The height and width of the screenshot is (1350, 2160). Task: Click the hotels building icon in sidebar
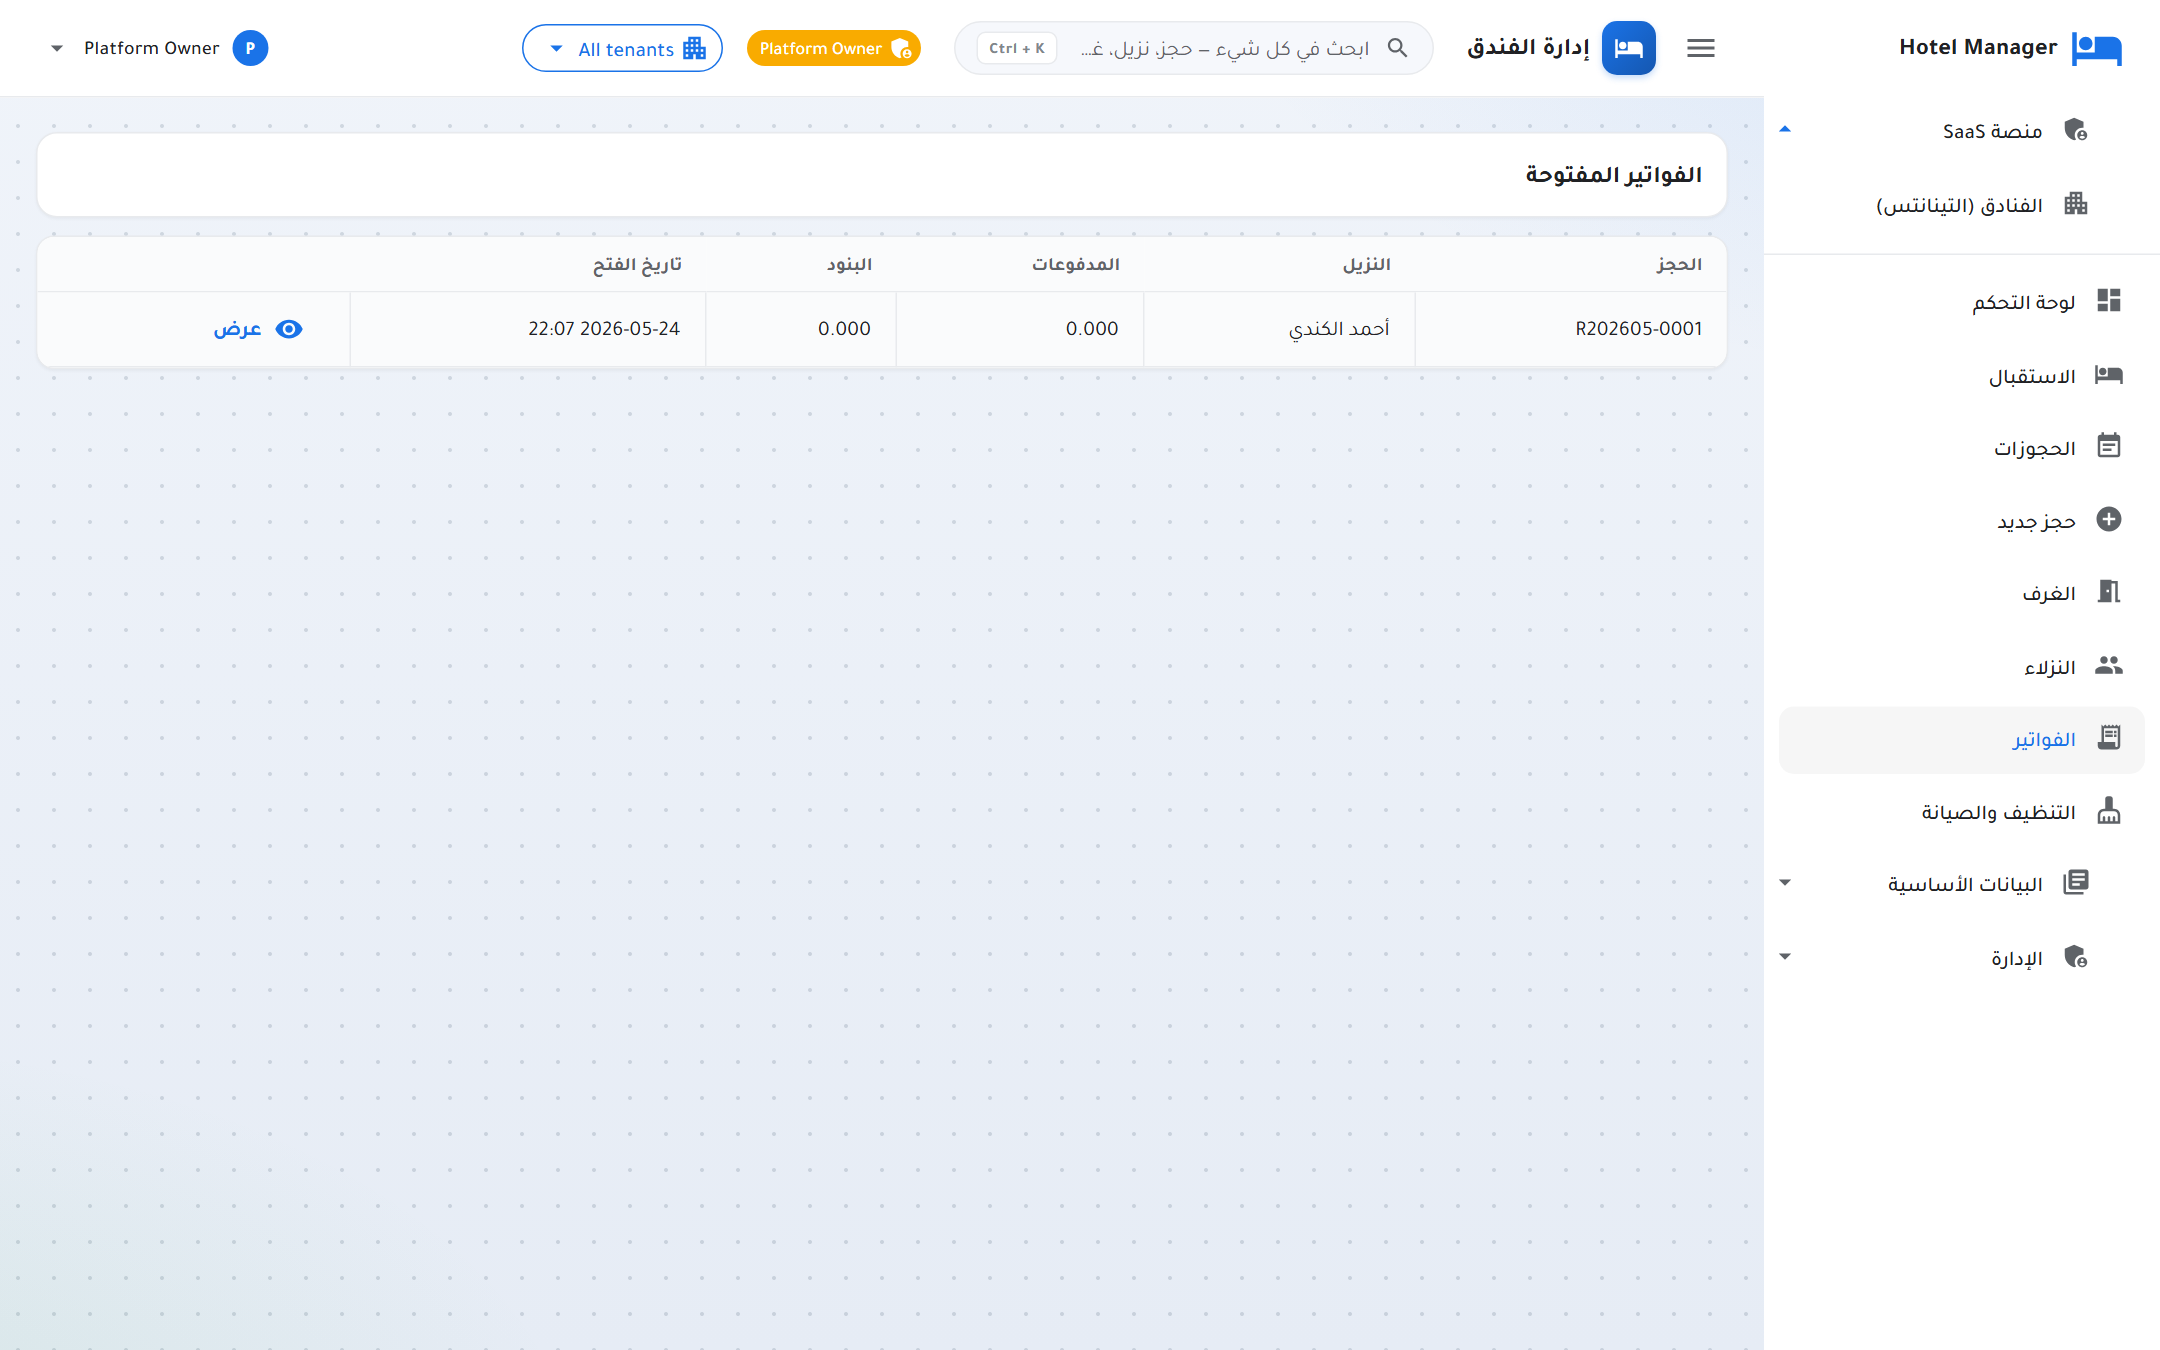tap(2075, 204)
